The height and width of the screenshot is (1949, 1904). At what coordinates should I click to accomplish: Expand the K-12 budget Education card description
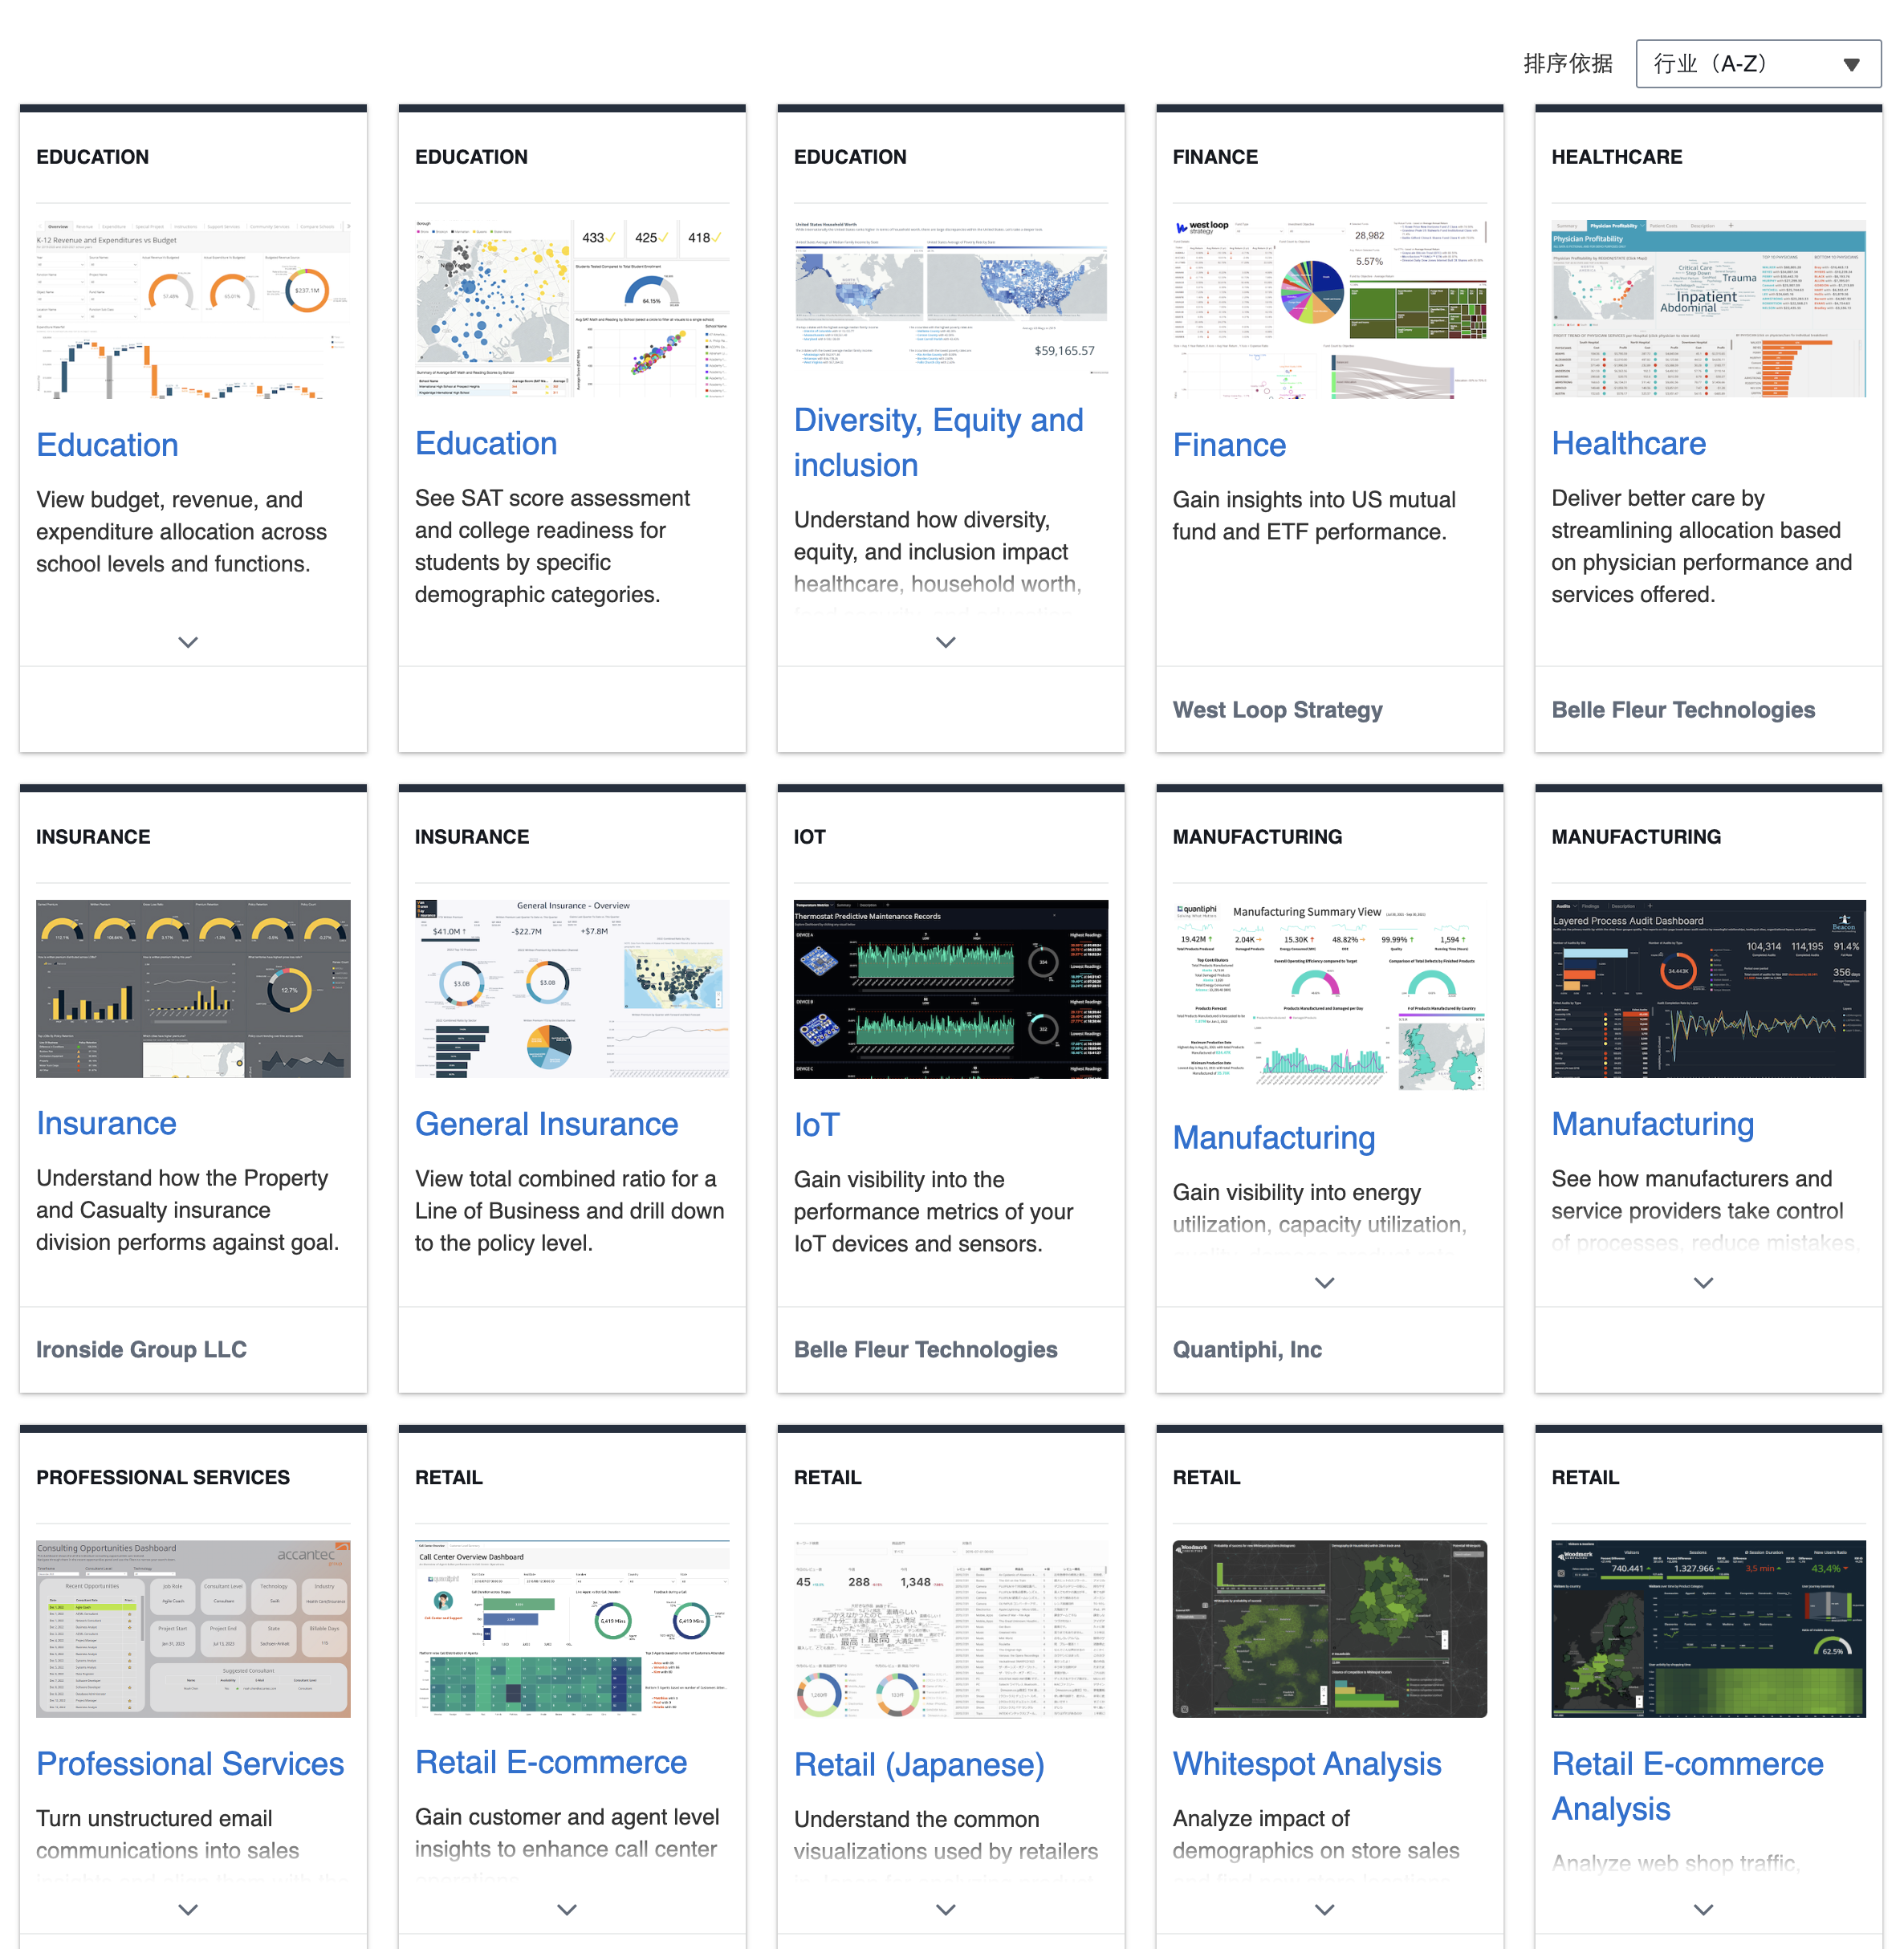point(188,642)
